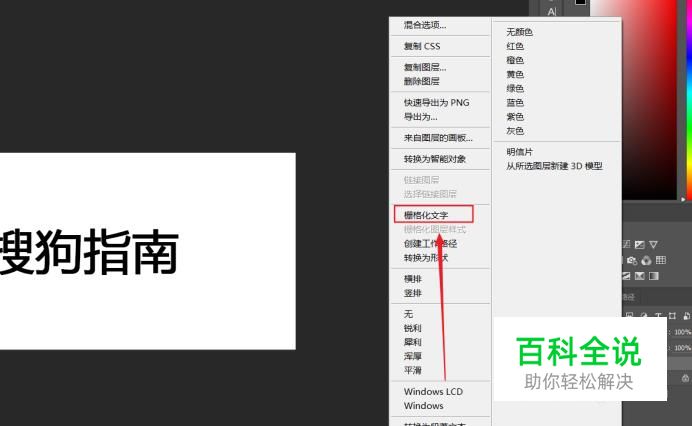Choose the 锐利 anti-aliasing option
The image size is (692, 426).
(413, 328)
